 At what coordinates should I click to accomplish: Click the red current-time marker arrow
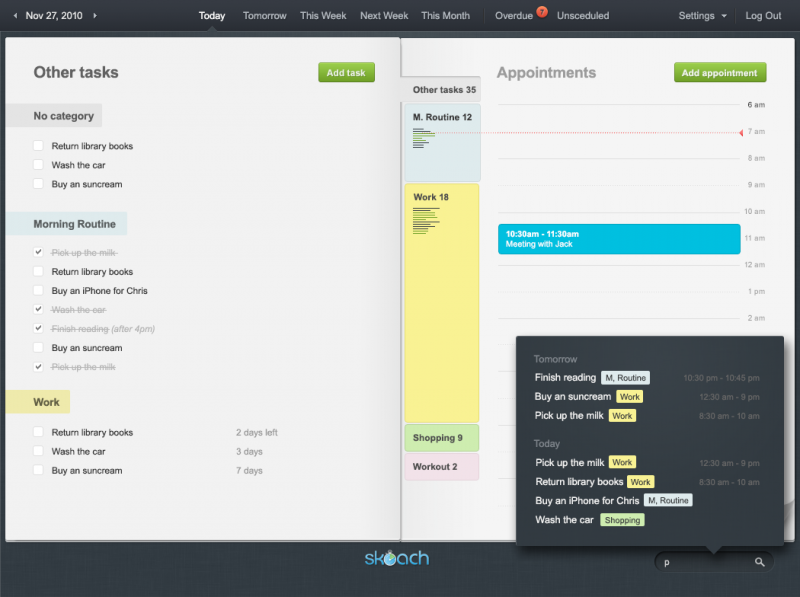pyautogui.click(x=741, y=132)
